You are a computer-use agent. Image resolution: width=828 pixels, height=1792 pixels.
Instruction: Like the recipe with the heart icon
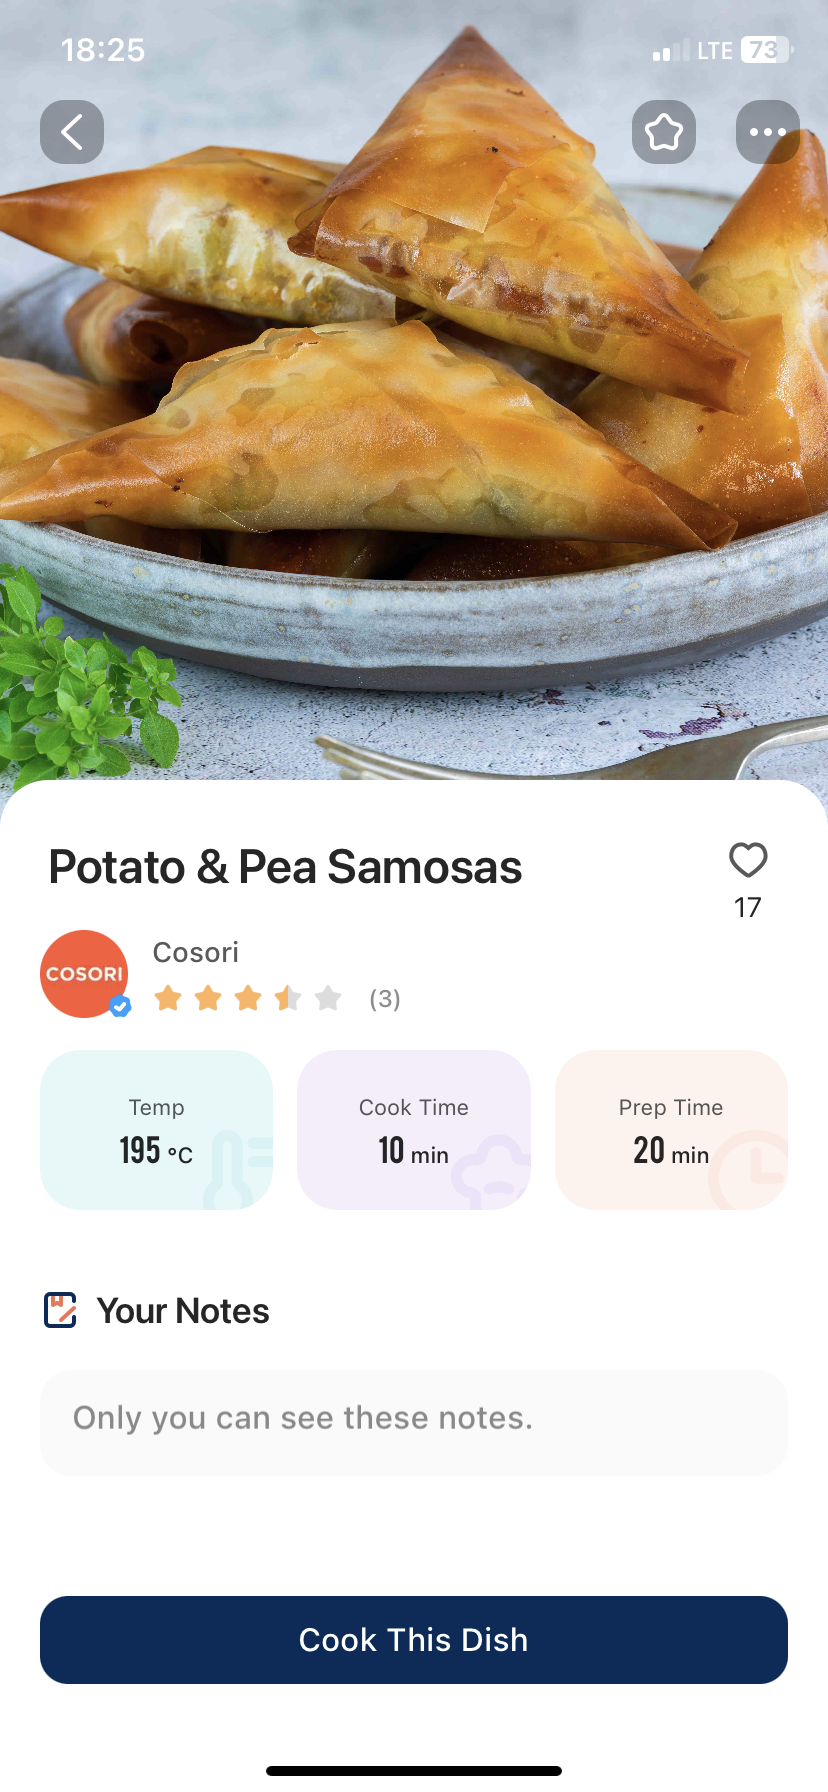[748, 860]
